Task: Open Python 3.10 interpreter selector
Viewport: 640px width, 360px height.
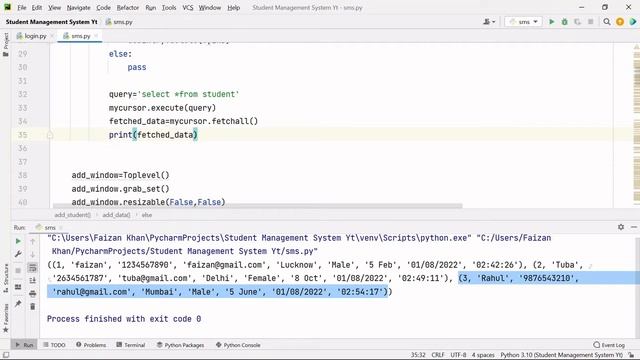Action: pos(561,355)
